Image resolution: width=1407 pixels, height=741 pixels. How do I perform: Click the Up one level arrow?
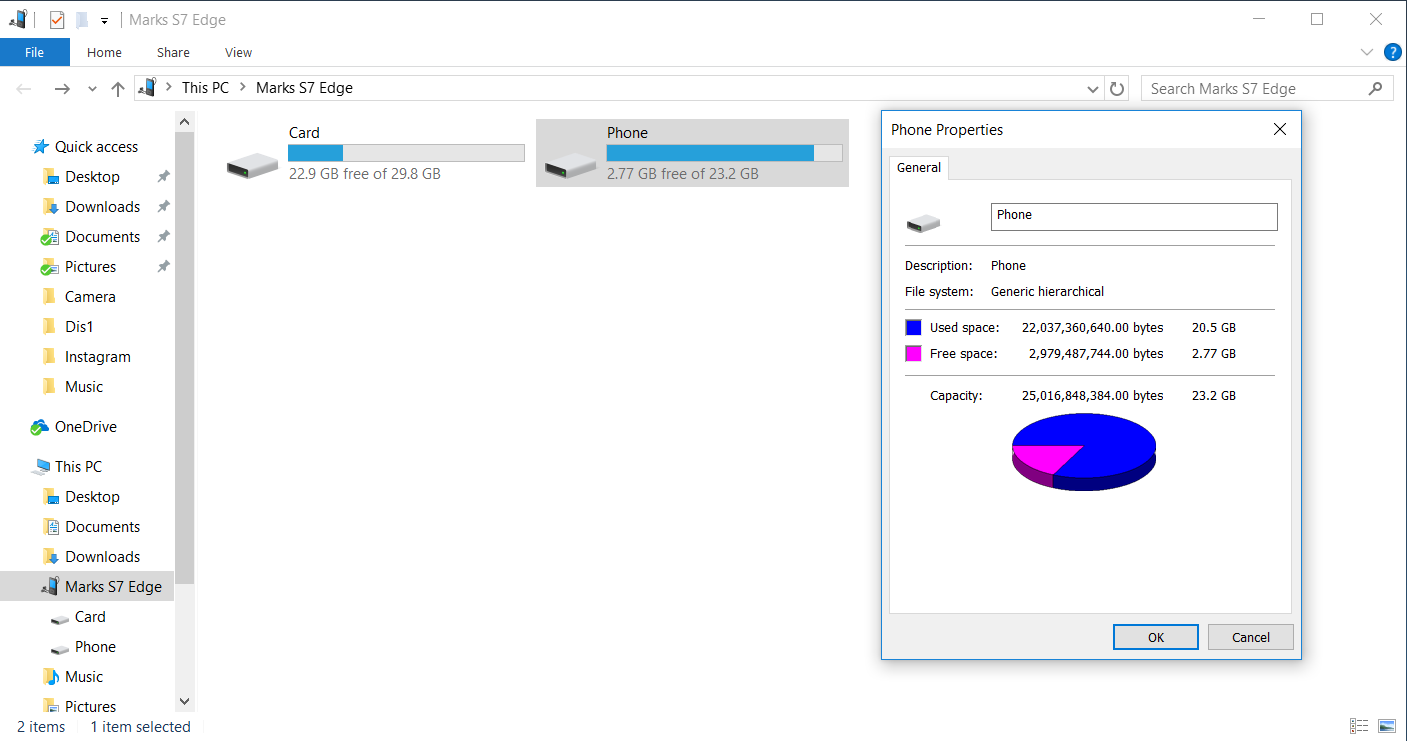point(118,89)
